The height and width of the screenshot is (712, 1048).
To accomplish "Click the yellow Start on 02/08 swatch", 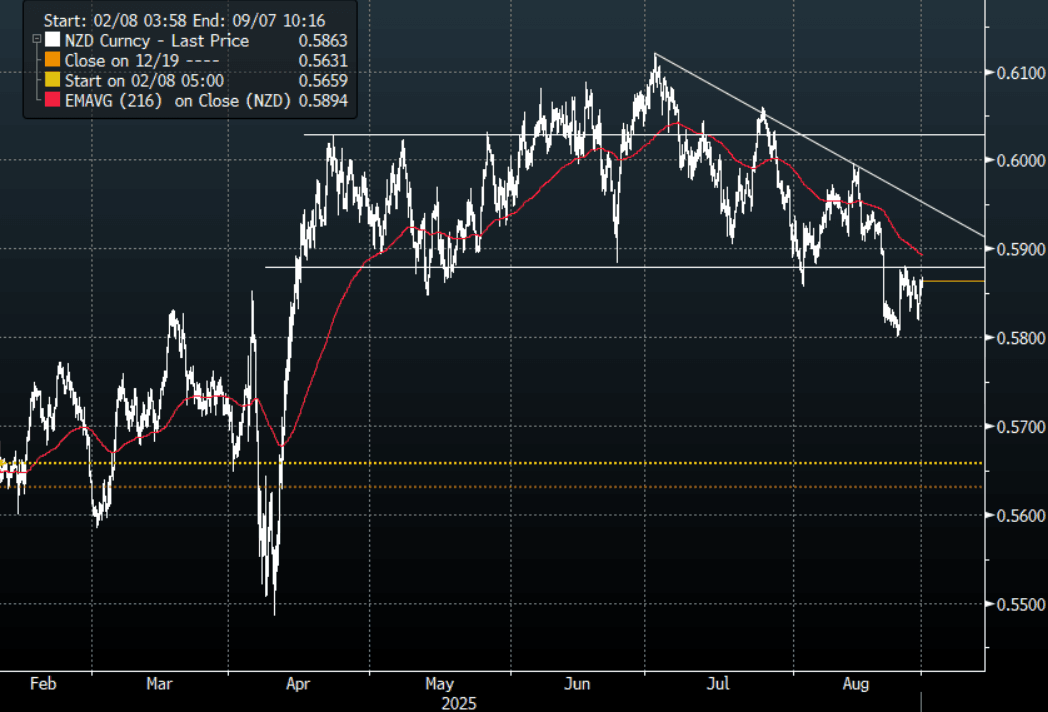I will (51, 81).
